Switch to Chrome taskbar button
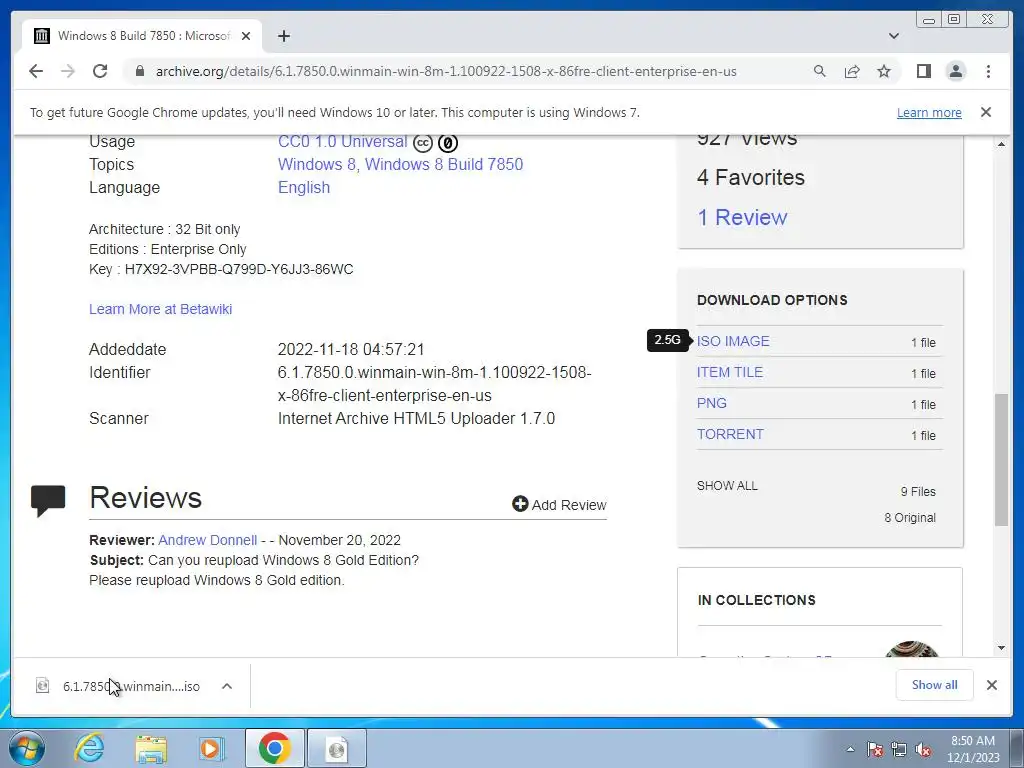This screenshot has height=768, width=1024. [274, 748]
